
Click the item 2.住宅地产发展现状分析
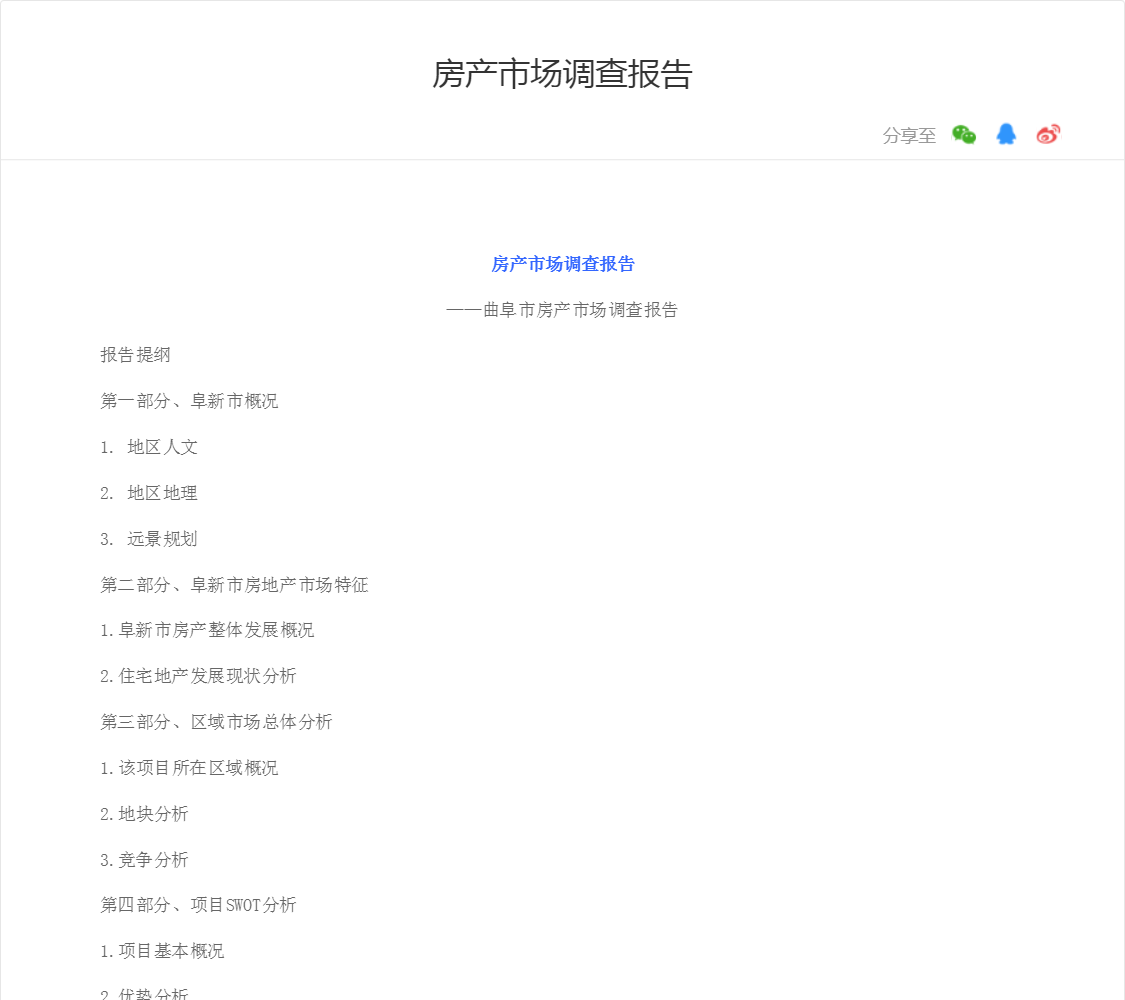point(199,676)
